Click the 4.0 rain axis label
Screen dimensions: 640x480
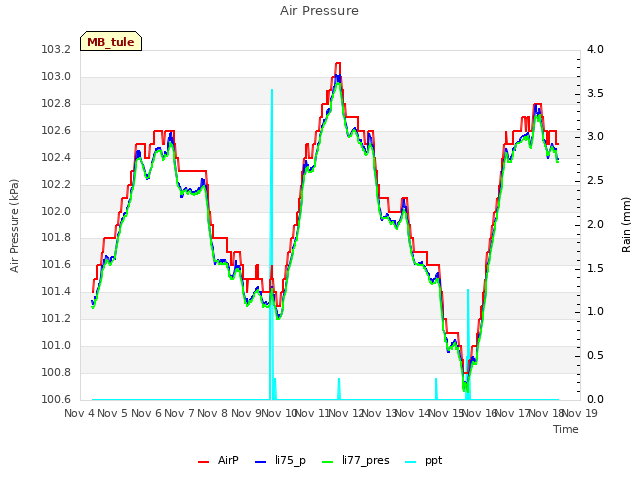[x=595, y=50]
